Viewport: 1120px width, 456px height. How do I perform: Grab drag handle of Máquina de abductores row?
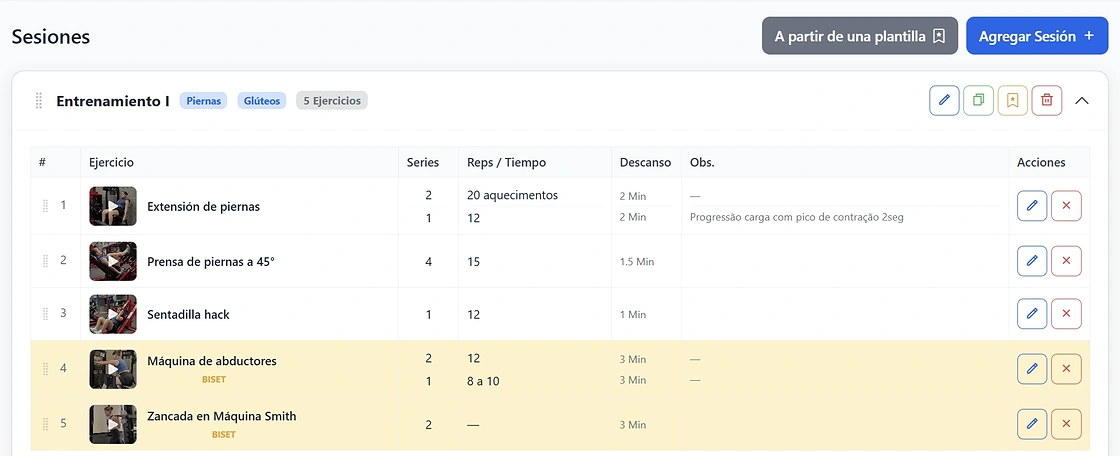[46, 369]
